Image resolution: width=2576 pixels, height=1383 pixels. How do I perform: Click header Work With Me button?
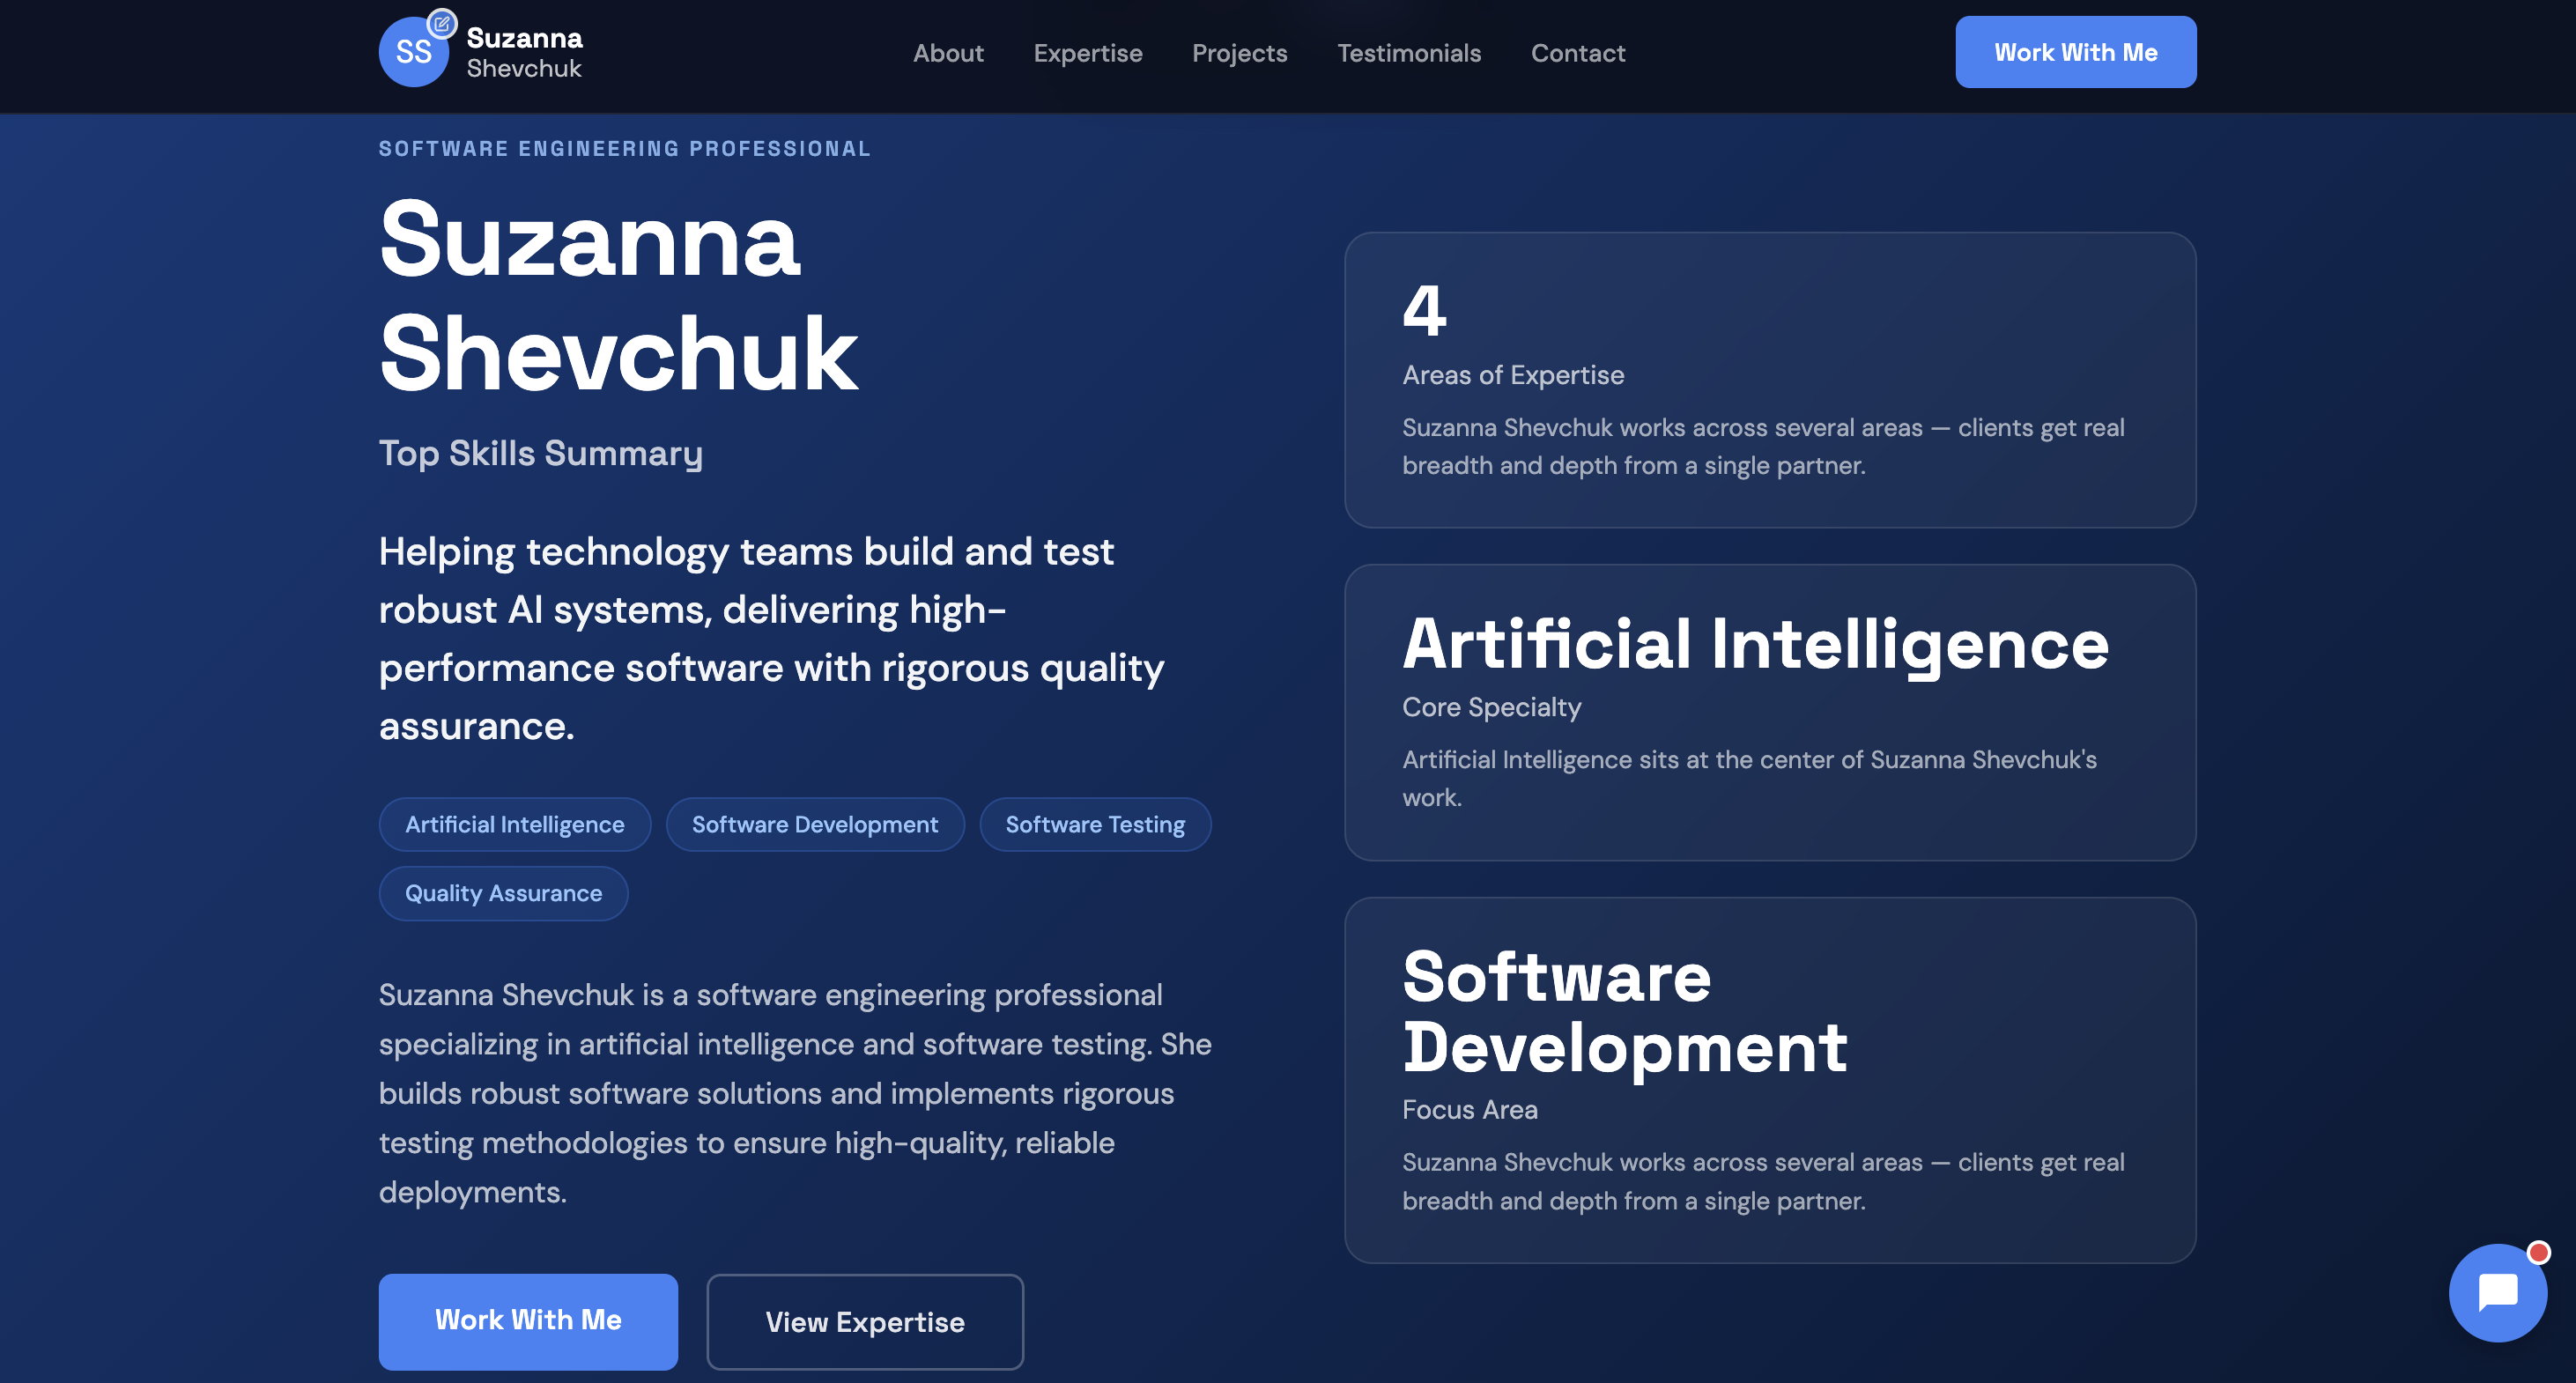coord(2075,52)
